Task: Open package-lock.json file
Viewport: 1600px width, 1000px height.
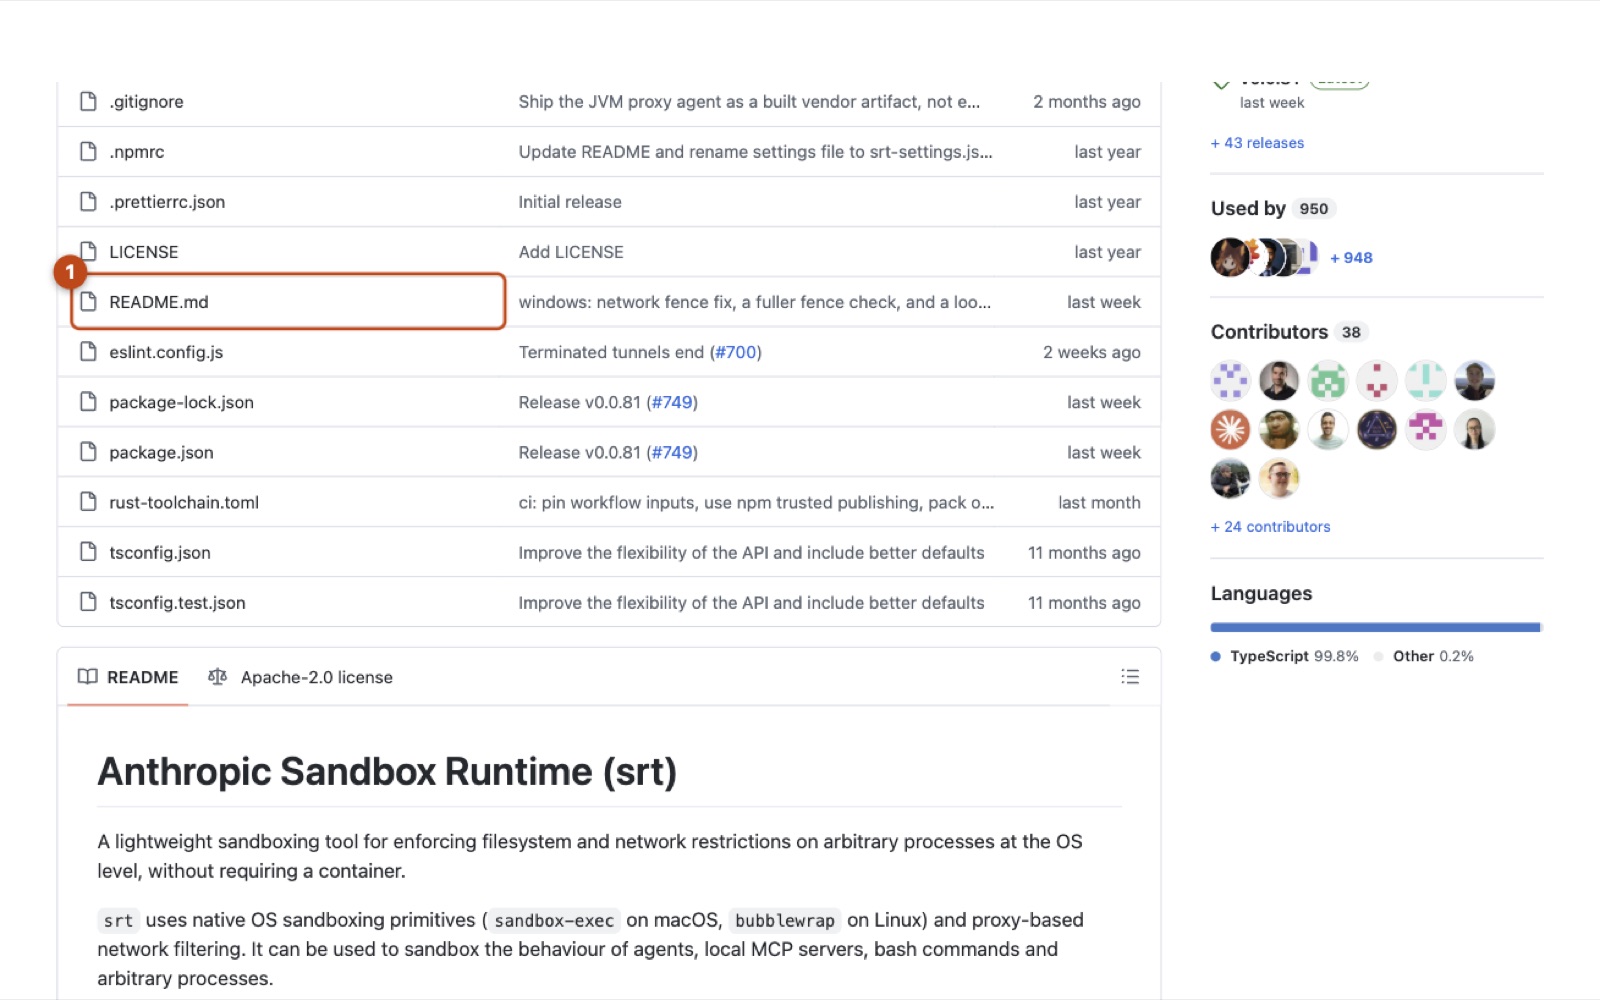Action: pyautogui.click(x=181, y=402)
